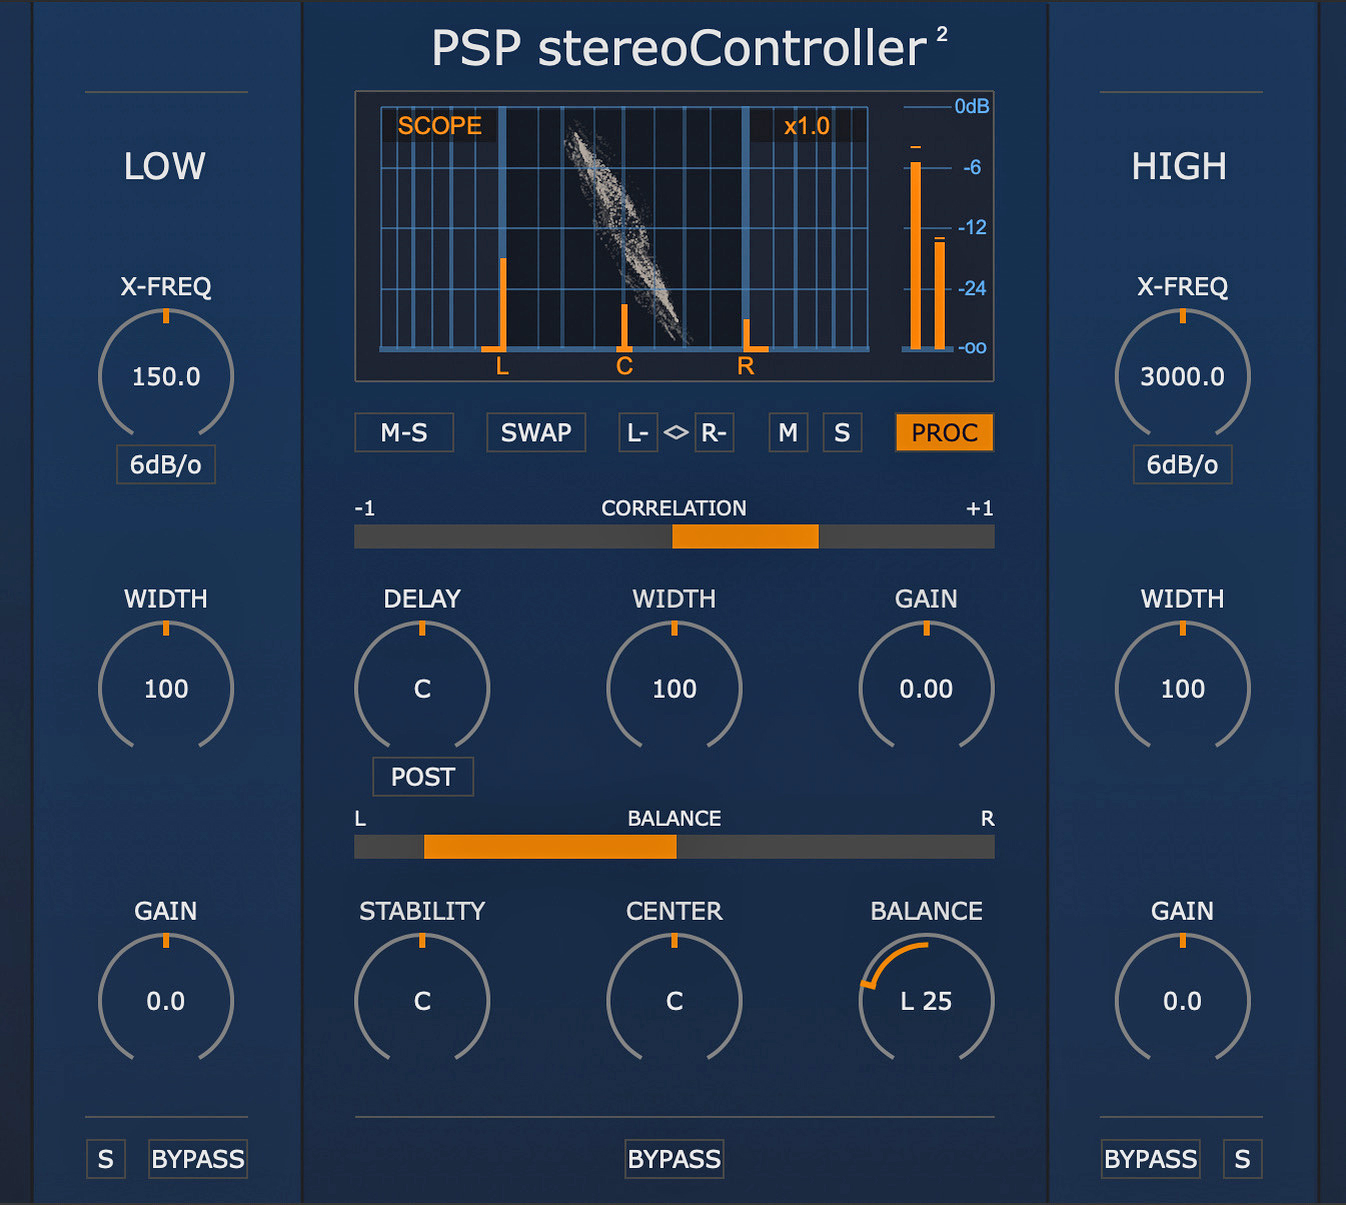Click the LOW band GAIN knob
The width and height of the screenshot is (1346, 1205).
click(x=166, y=1000)
